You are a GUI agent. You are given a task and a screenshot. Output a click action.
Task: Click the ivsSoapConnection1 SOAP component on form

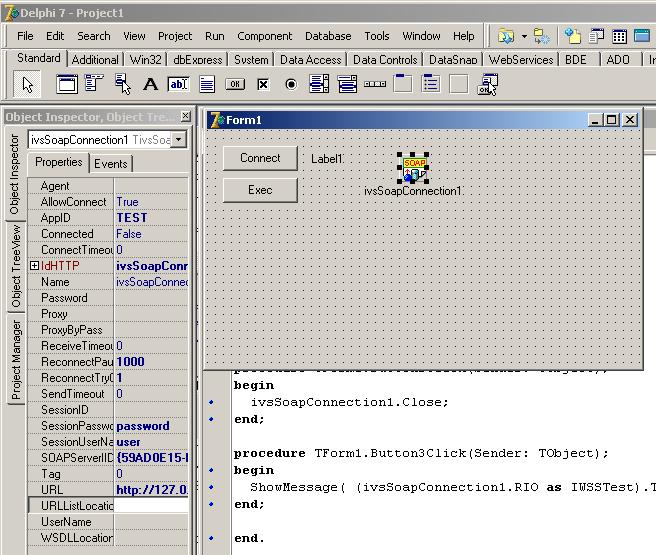click(414, 168)
